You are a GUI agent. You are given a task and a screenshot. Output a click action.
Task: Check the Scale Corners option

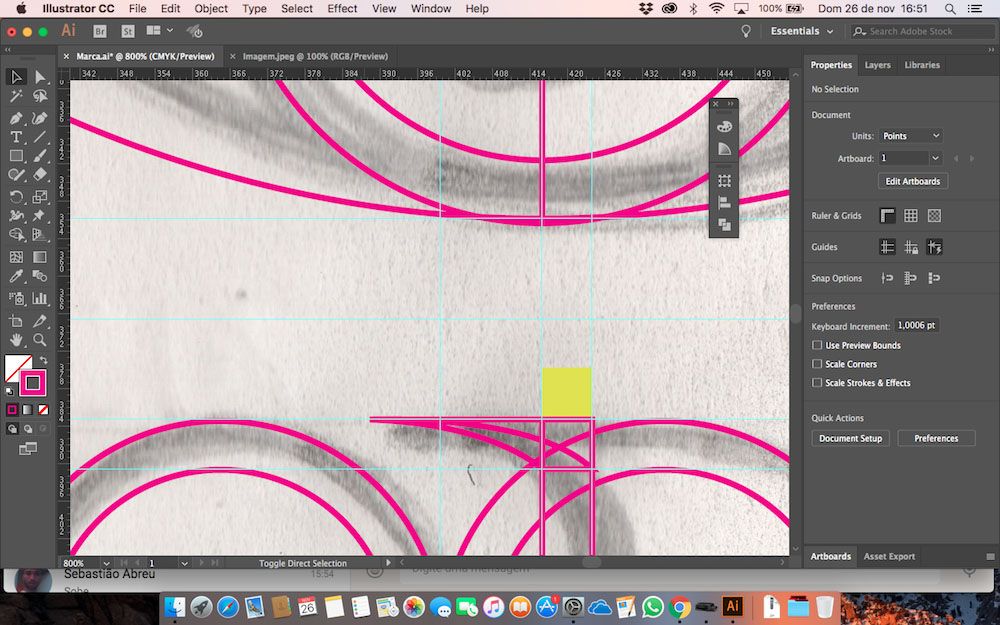tap(817, 365)
